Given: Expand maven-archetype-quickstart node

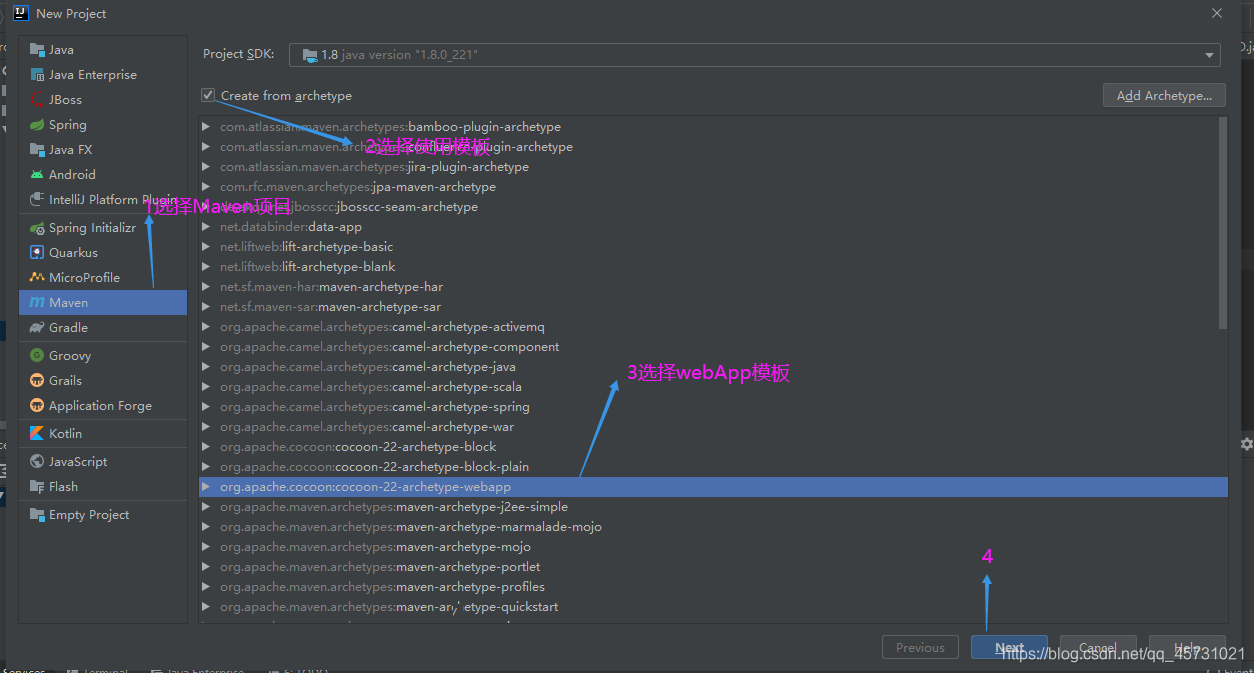Looking at the screenshot, I should pyautogui.click(x=206, y=607).
